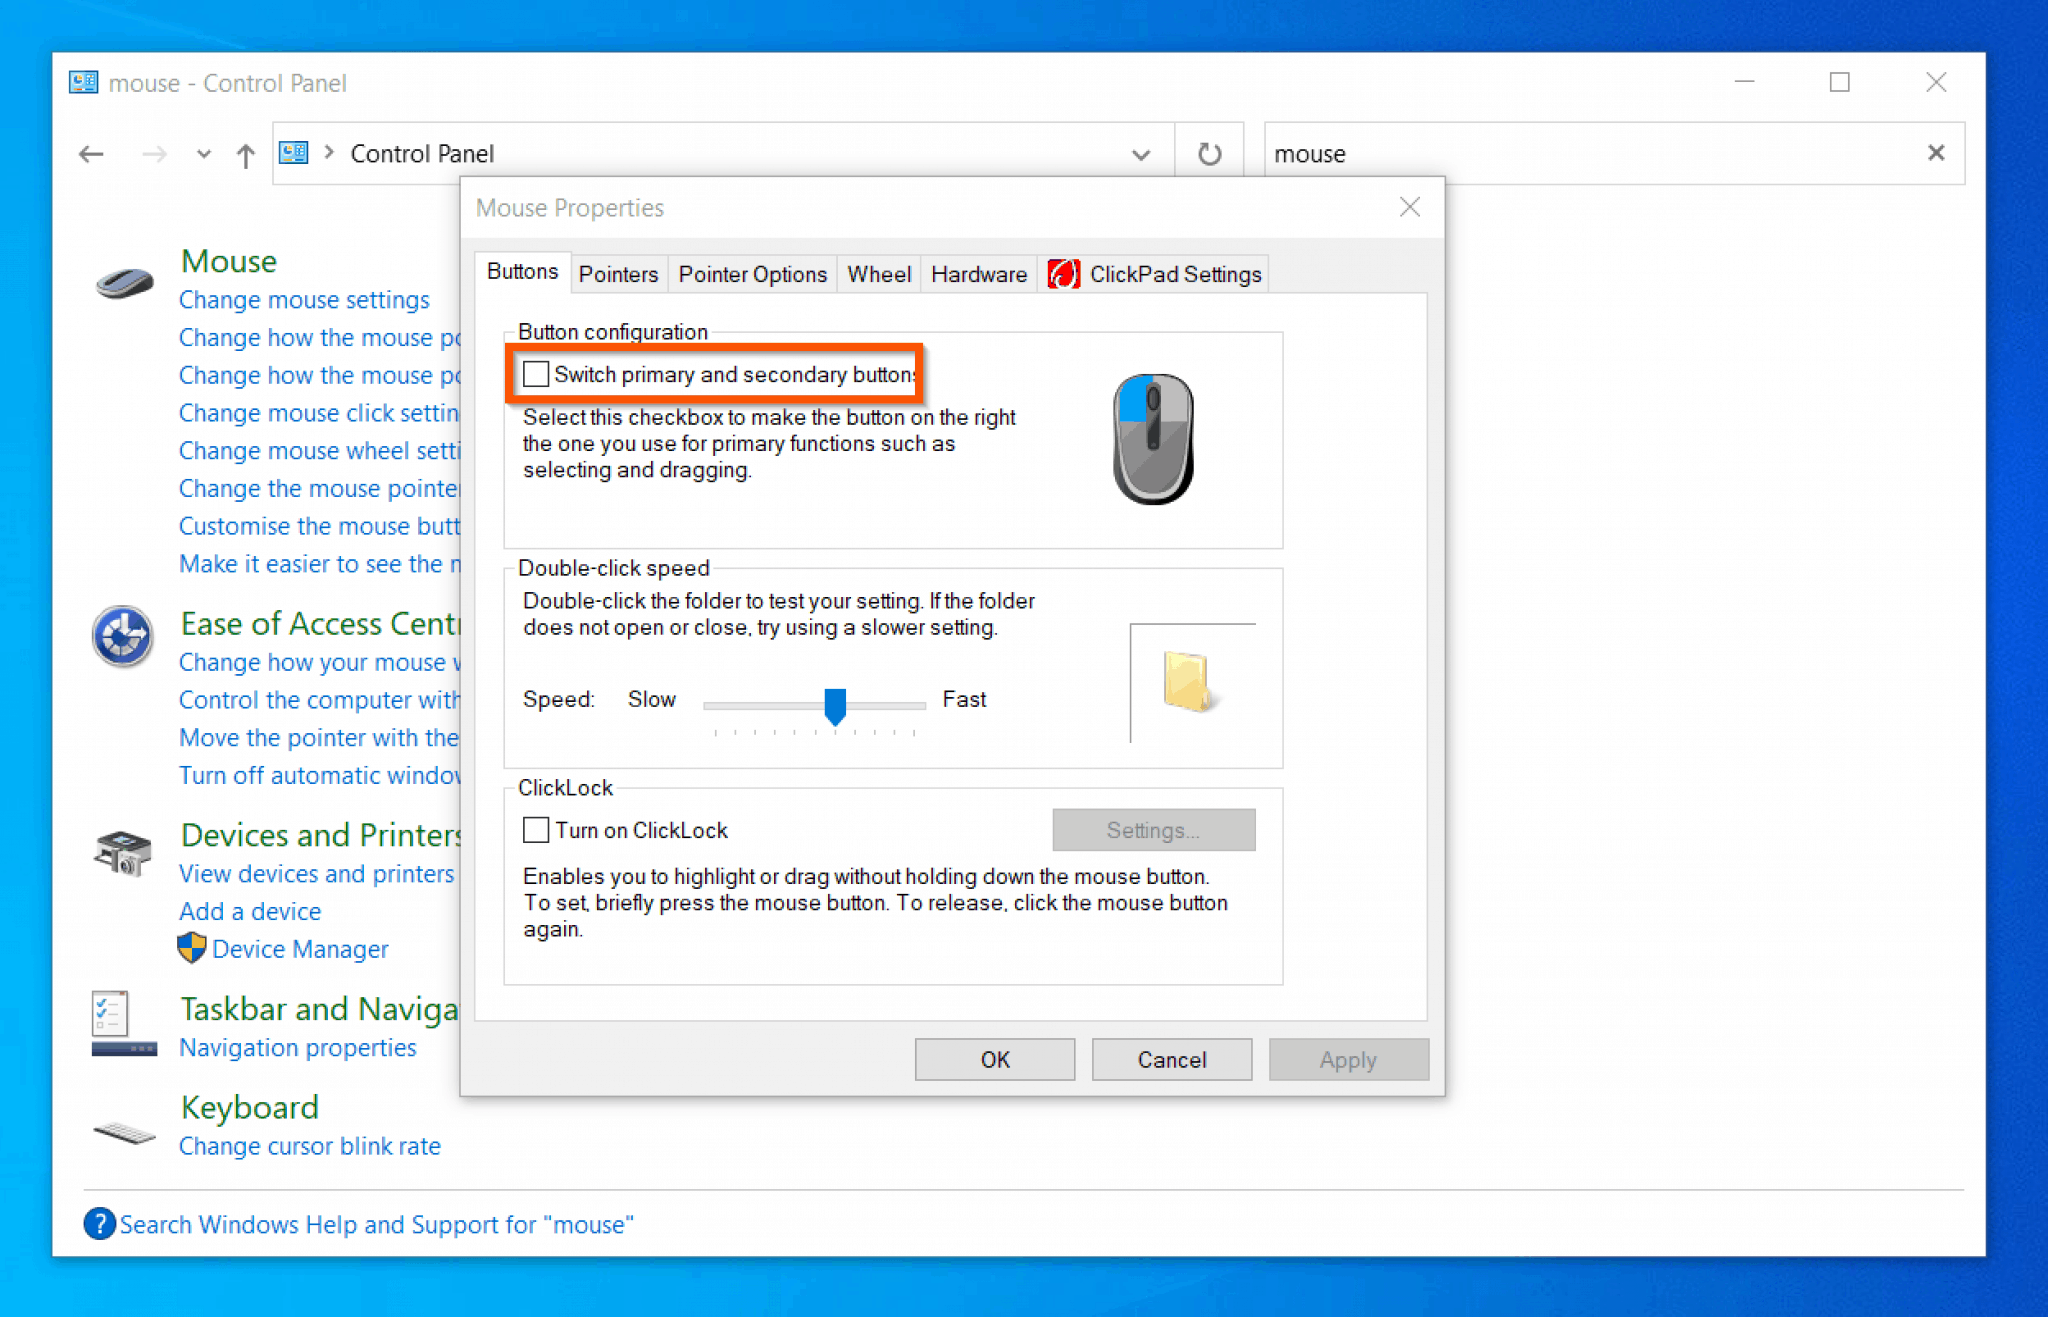Open the Hardware tab
The height and width of the screenshot is (1317, 2048).
pos(978,274)
